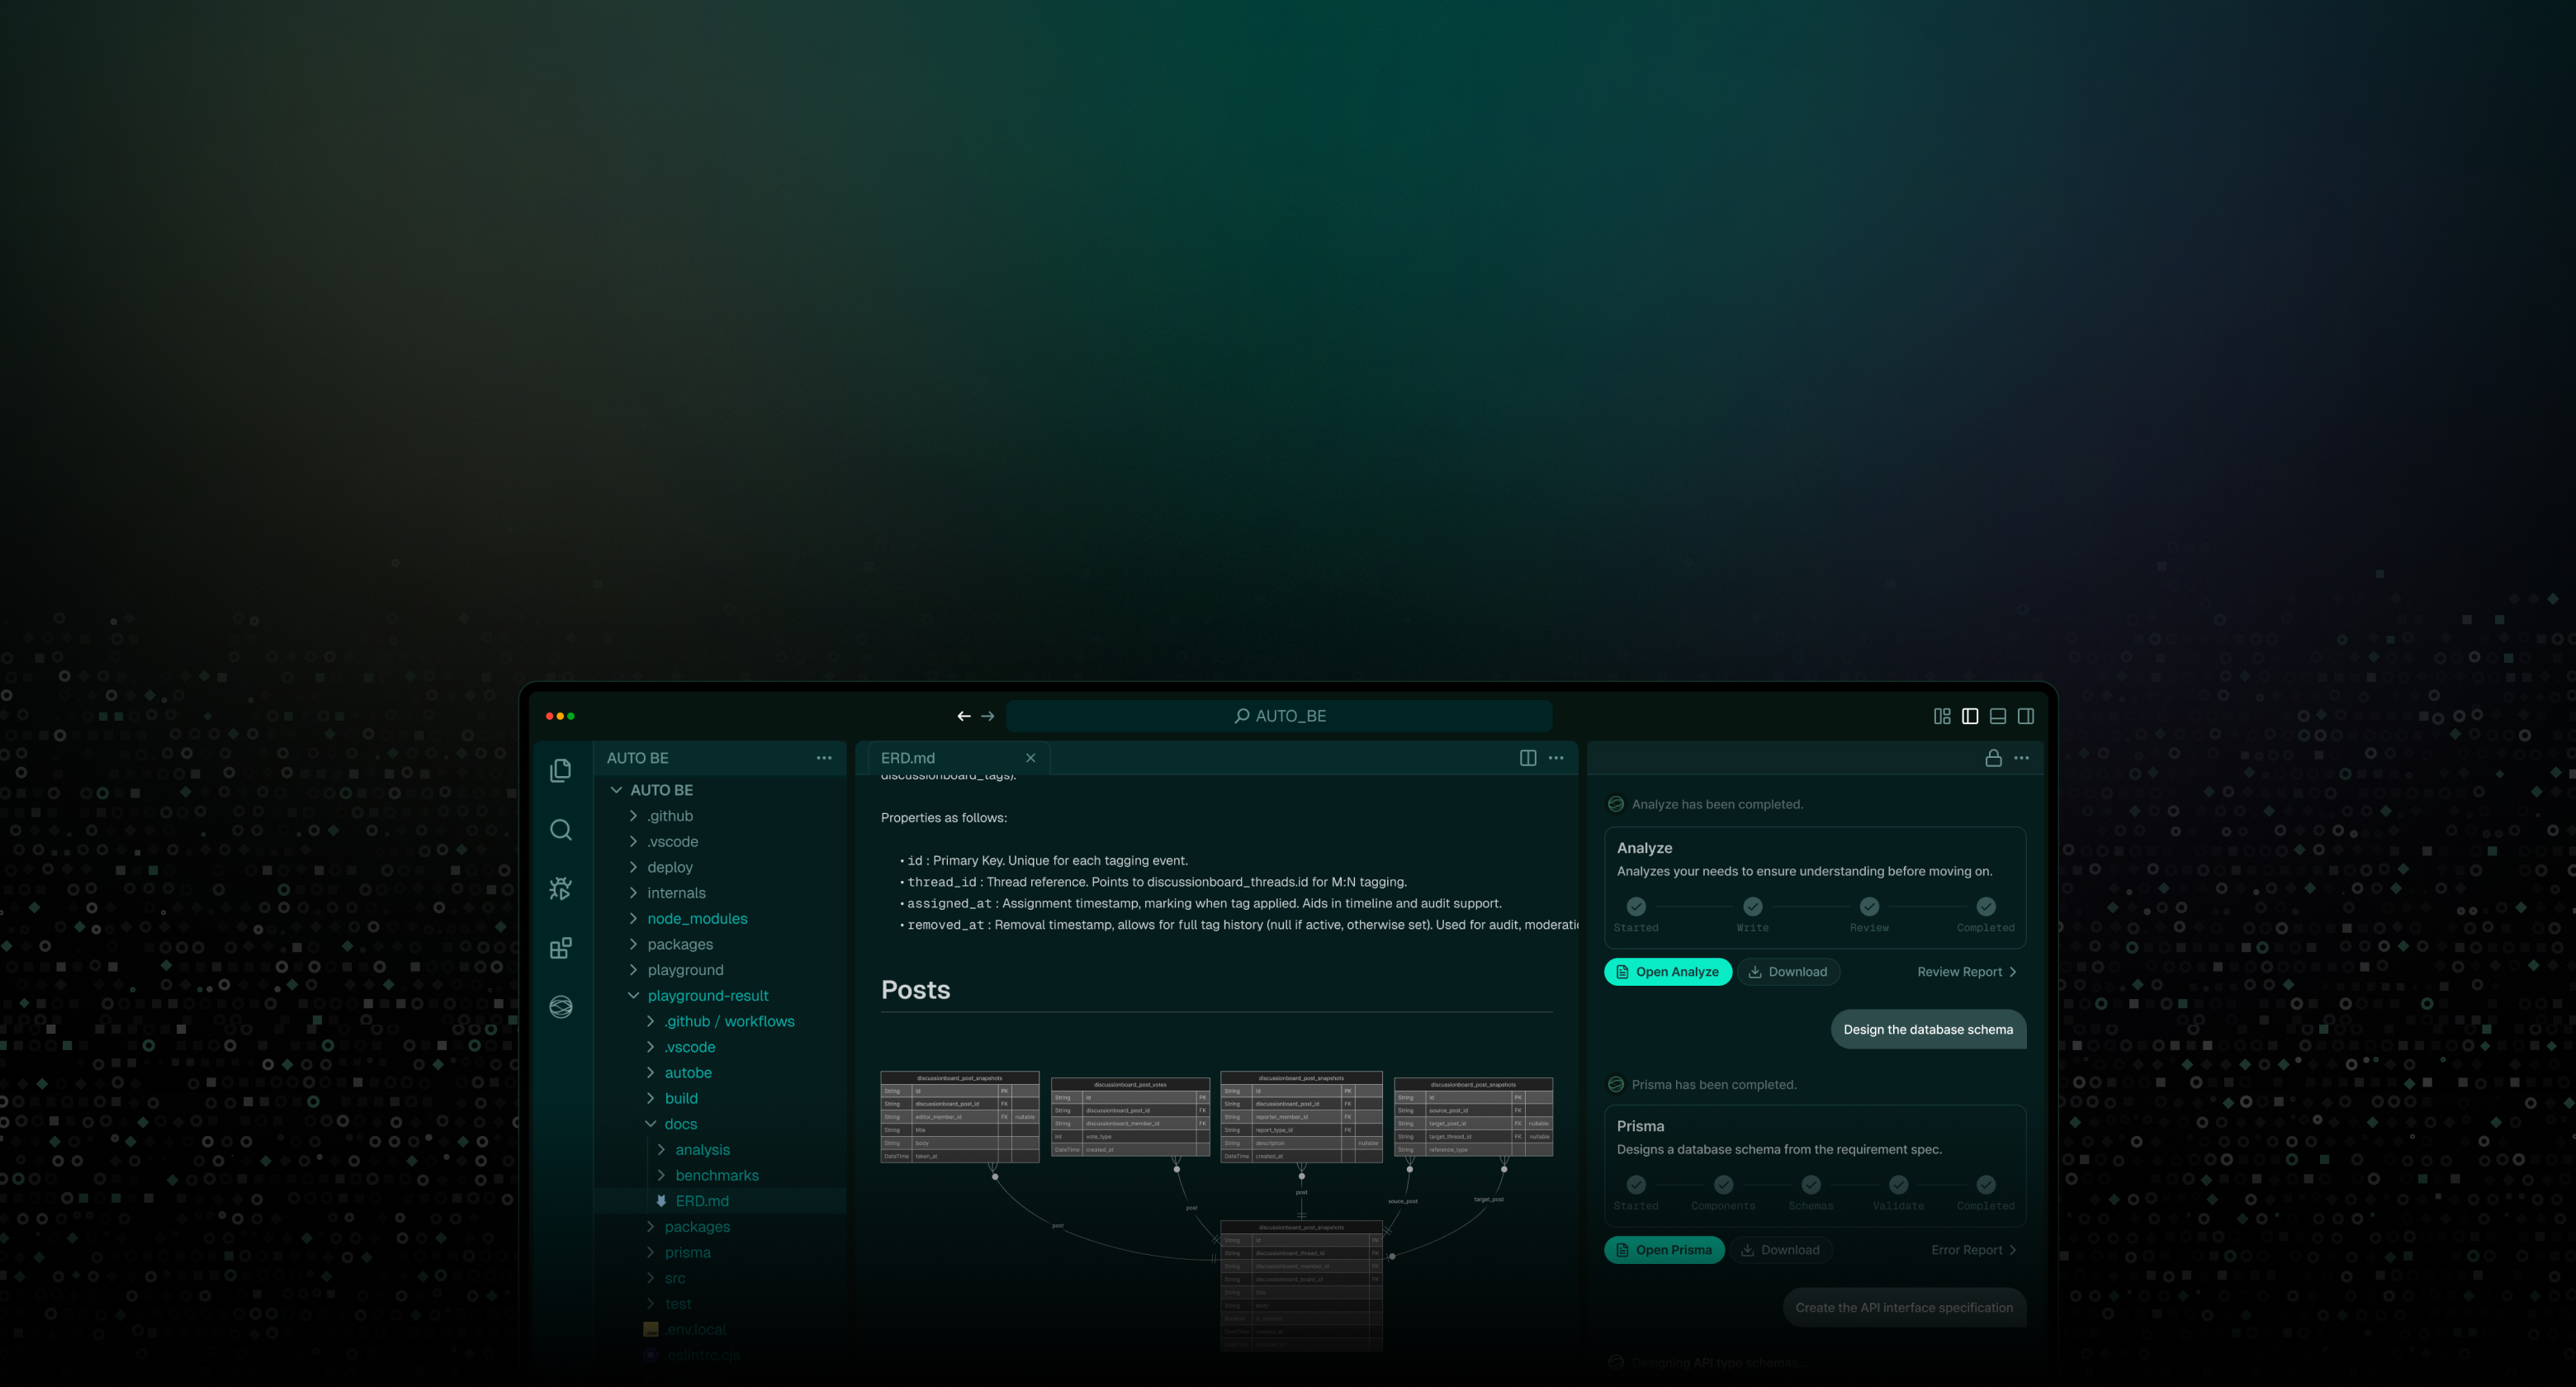Open the Extensions icon in activity bar
The width and height of the screenshot is (2576, 1387).
pyautogui.click(x=561, y=948)
